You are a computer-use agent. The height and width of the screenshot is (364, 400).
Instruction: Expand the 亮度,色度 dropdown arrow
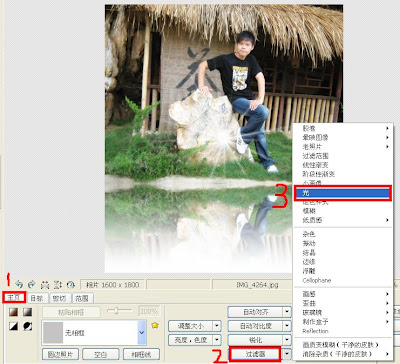(217, 340)
